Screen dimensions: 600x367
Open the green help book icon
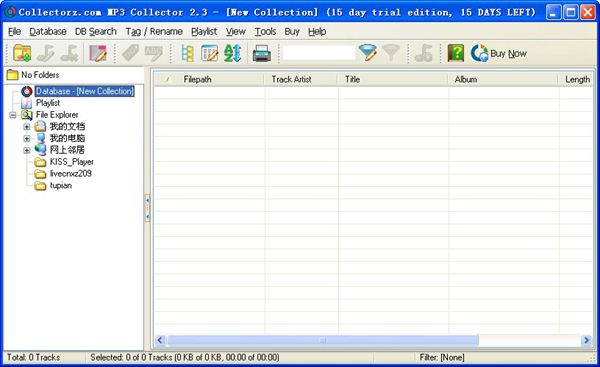tap(456, 53)
